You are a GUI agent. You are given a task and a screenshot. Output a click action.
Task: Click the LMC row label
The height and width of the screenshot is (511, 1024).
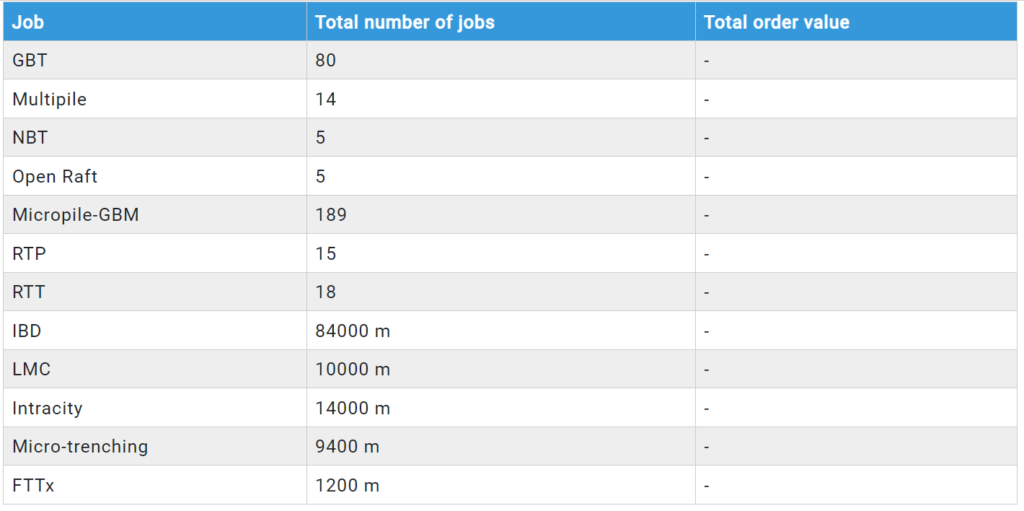[31, 369]
